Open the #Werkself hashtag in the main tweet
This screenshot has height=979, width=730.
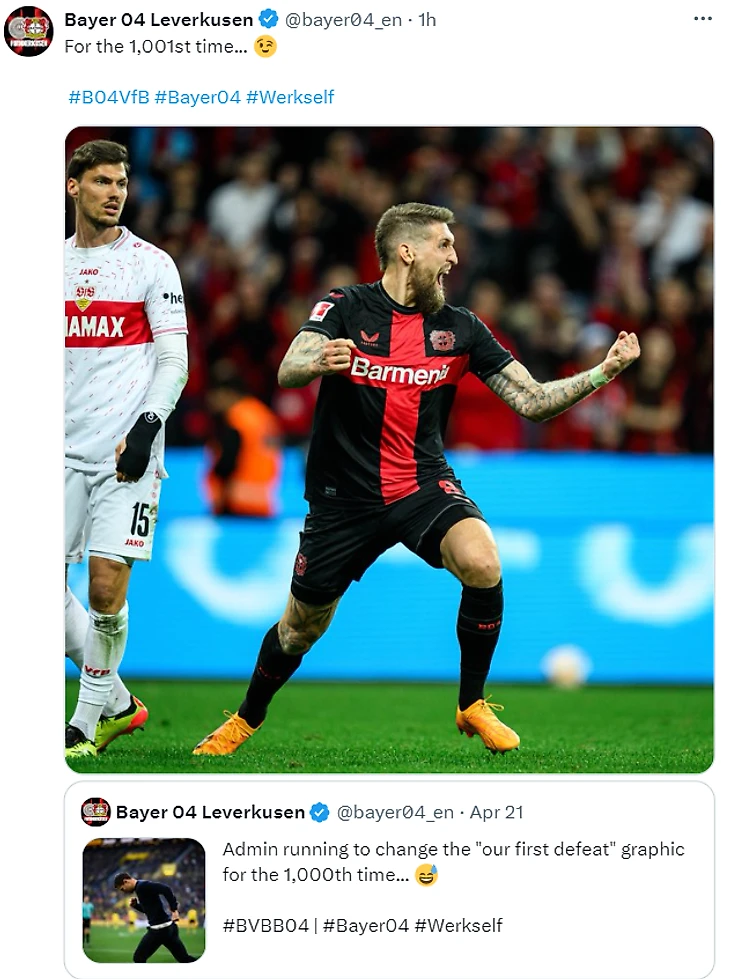290,97
